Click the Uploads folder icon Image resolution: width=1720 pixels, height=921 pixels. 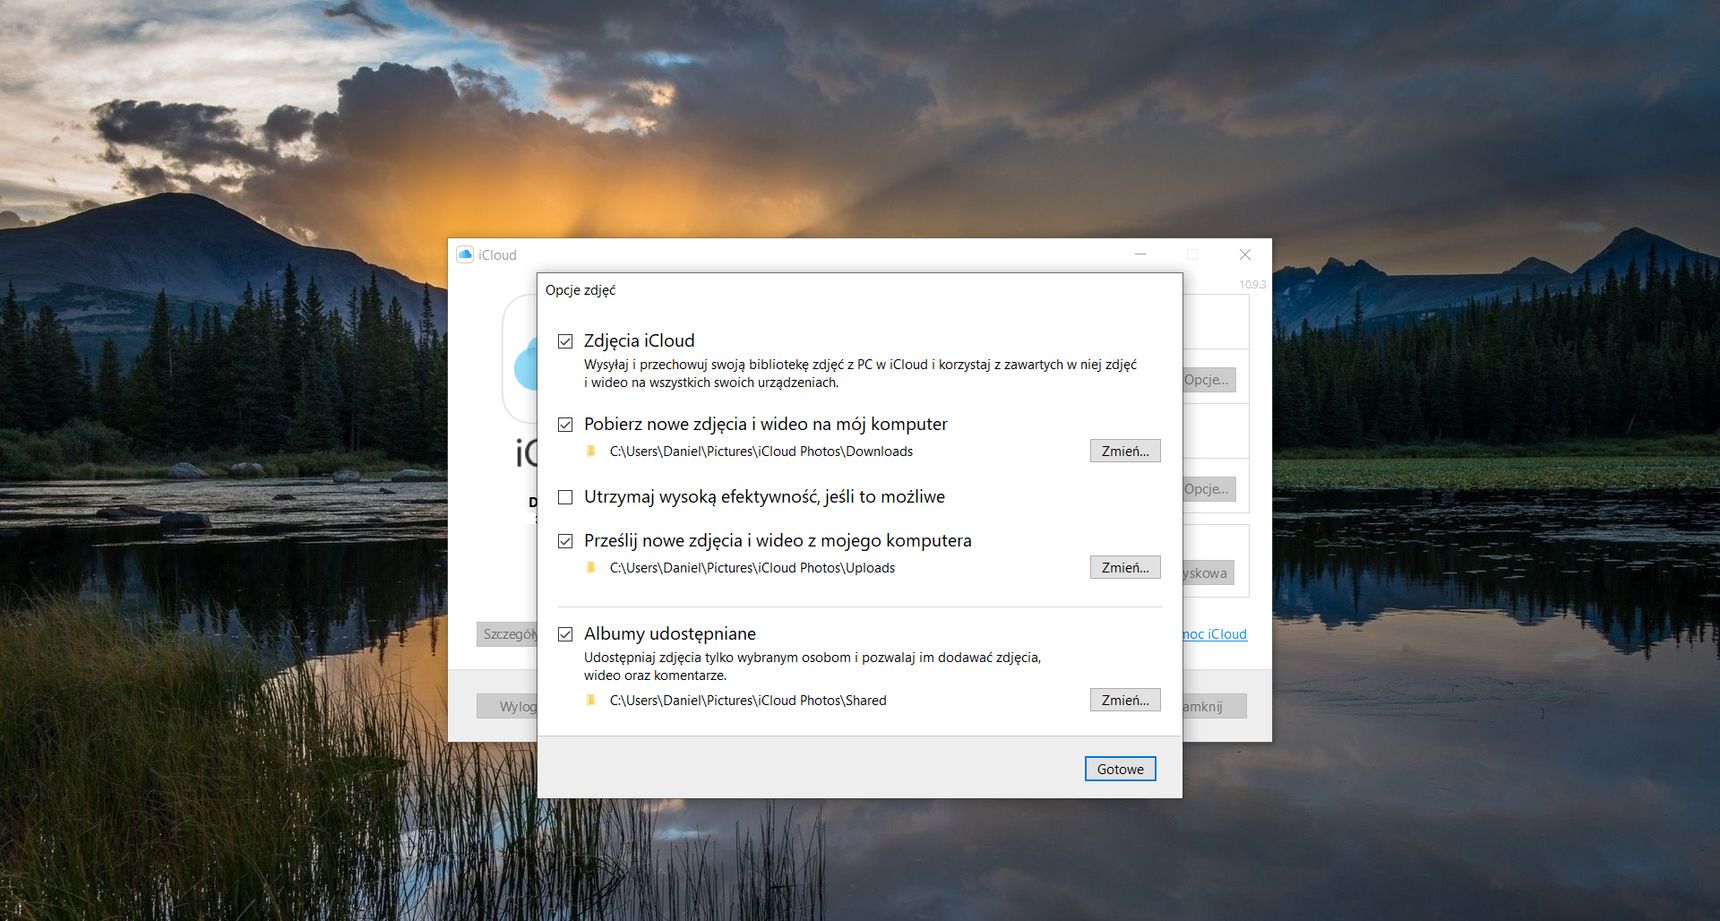click(591, 567)
